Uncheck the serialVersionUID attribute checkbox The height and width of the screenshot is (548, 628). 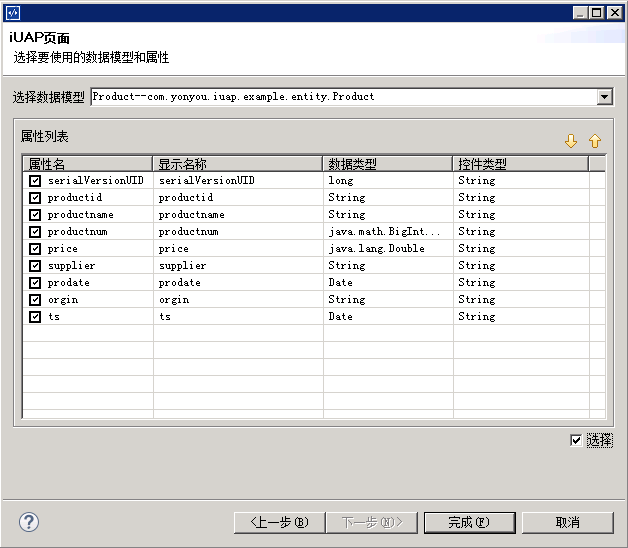point(35,181)
